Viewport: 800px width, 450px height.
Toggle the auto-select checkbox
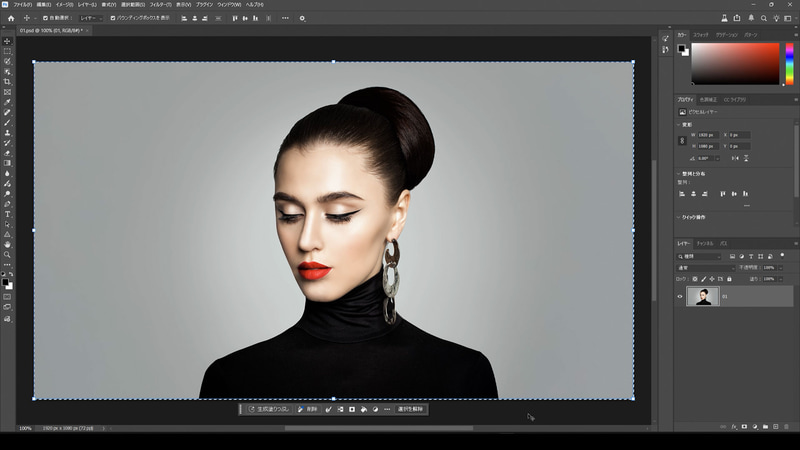pyautogui.click(x=45, y=18)
